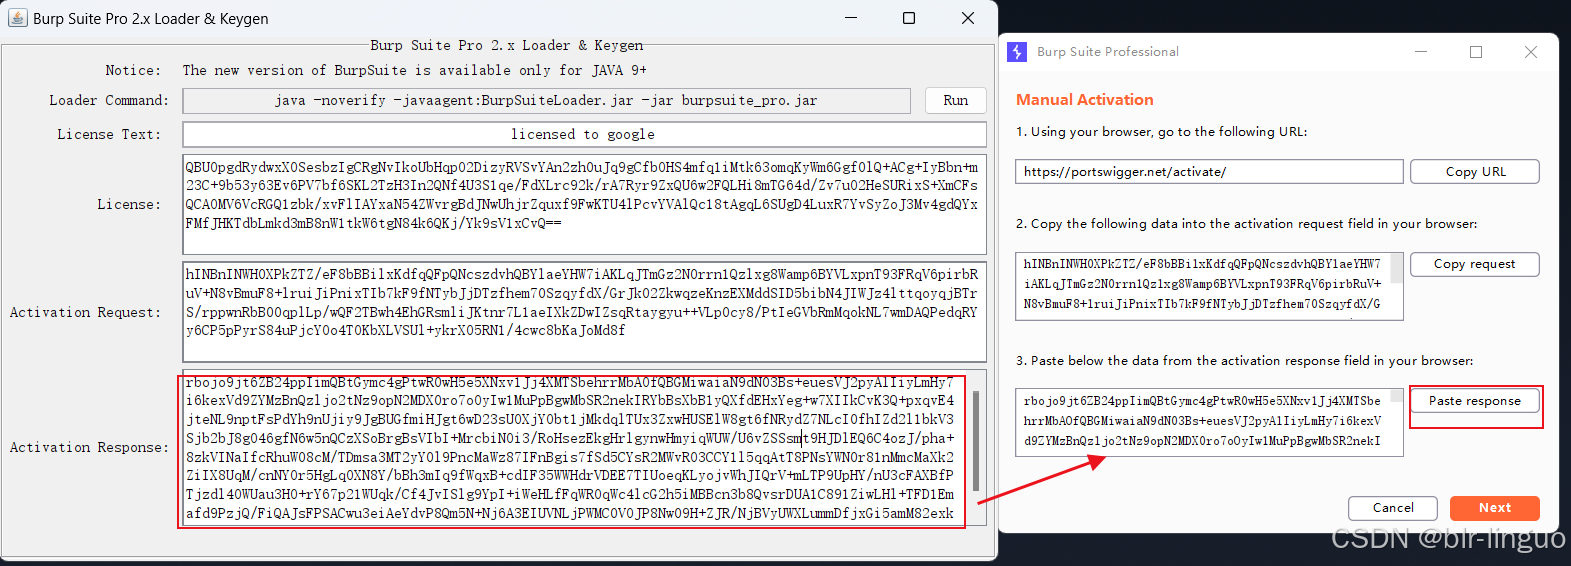Click the Cancel button in Burp activation
The image size is (1571, 566).
[x=1393, y=508]
